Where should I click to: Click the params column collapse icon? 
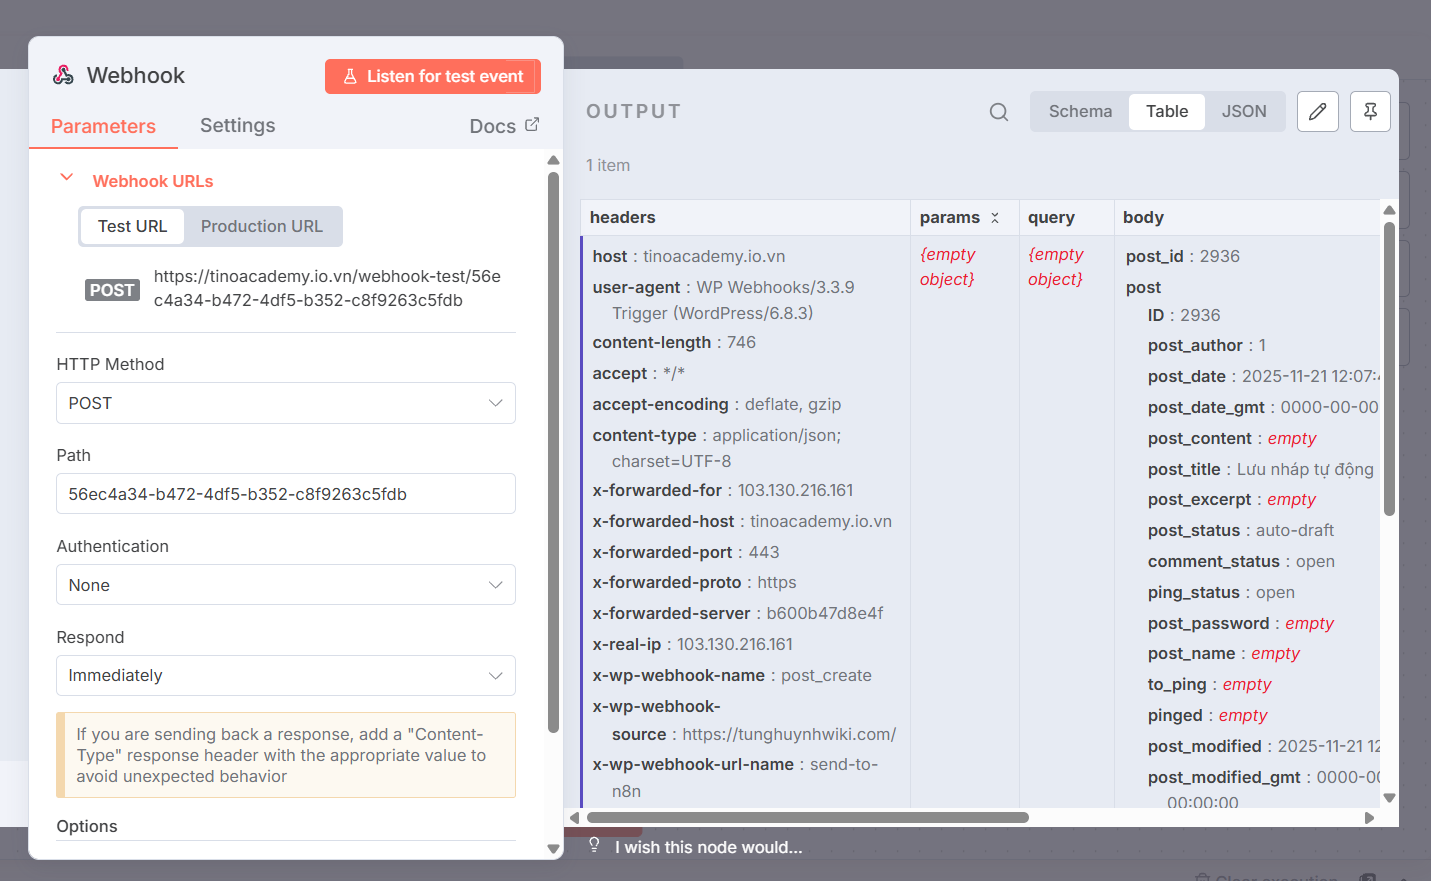[995, 218]
